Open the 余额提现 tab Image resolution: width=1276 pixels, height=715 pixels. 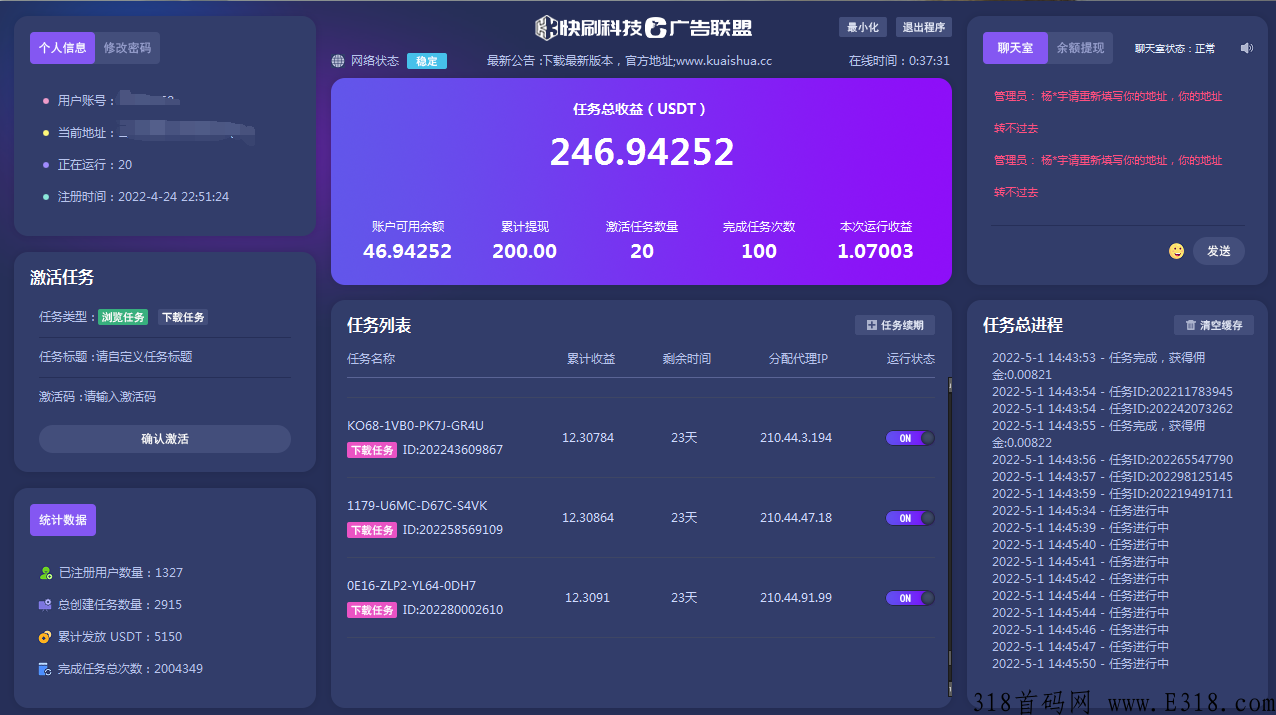[1080, 48]
